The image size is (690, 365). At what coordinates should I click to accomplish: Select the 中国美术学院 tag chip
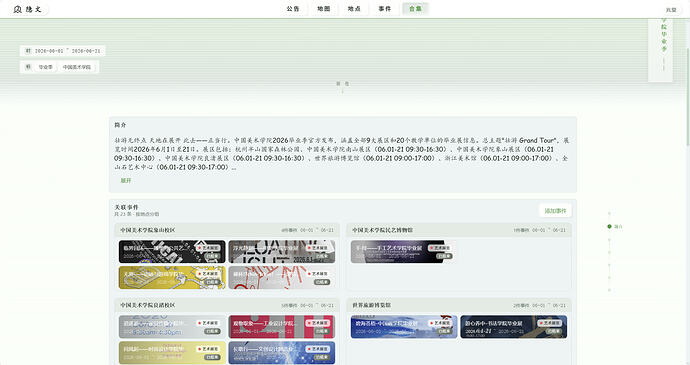coord(77,67)
